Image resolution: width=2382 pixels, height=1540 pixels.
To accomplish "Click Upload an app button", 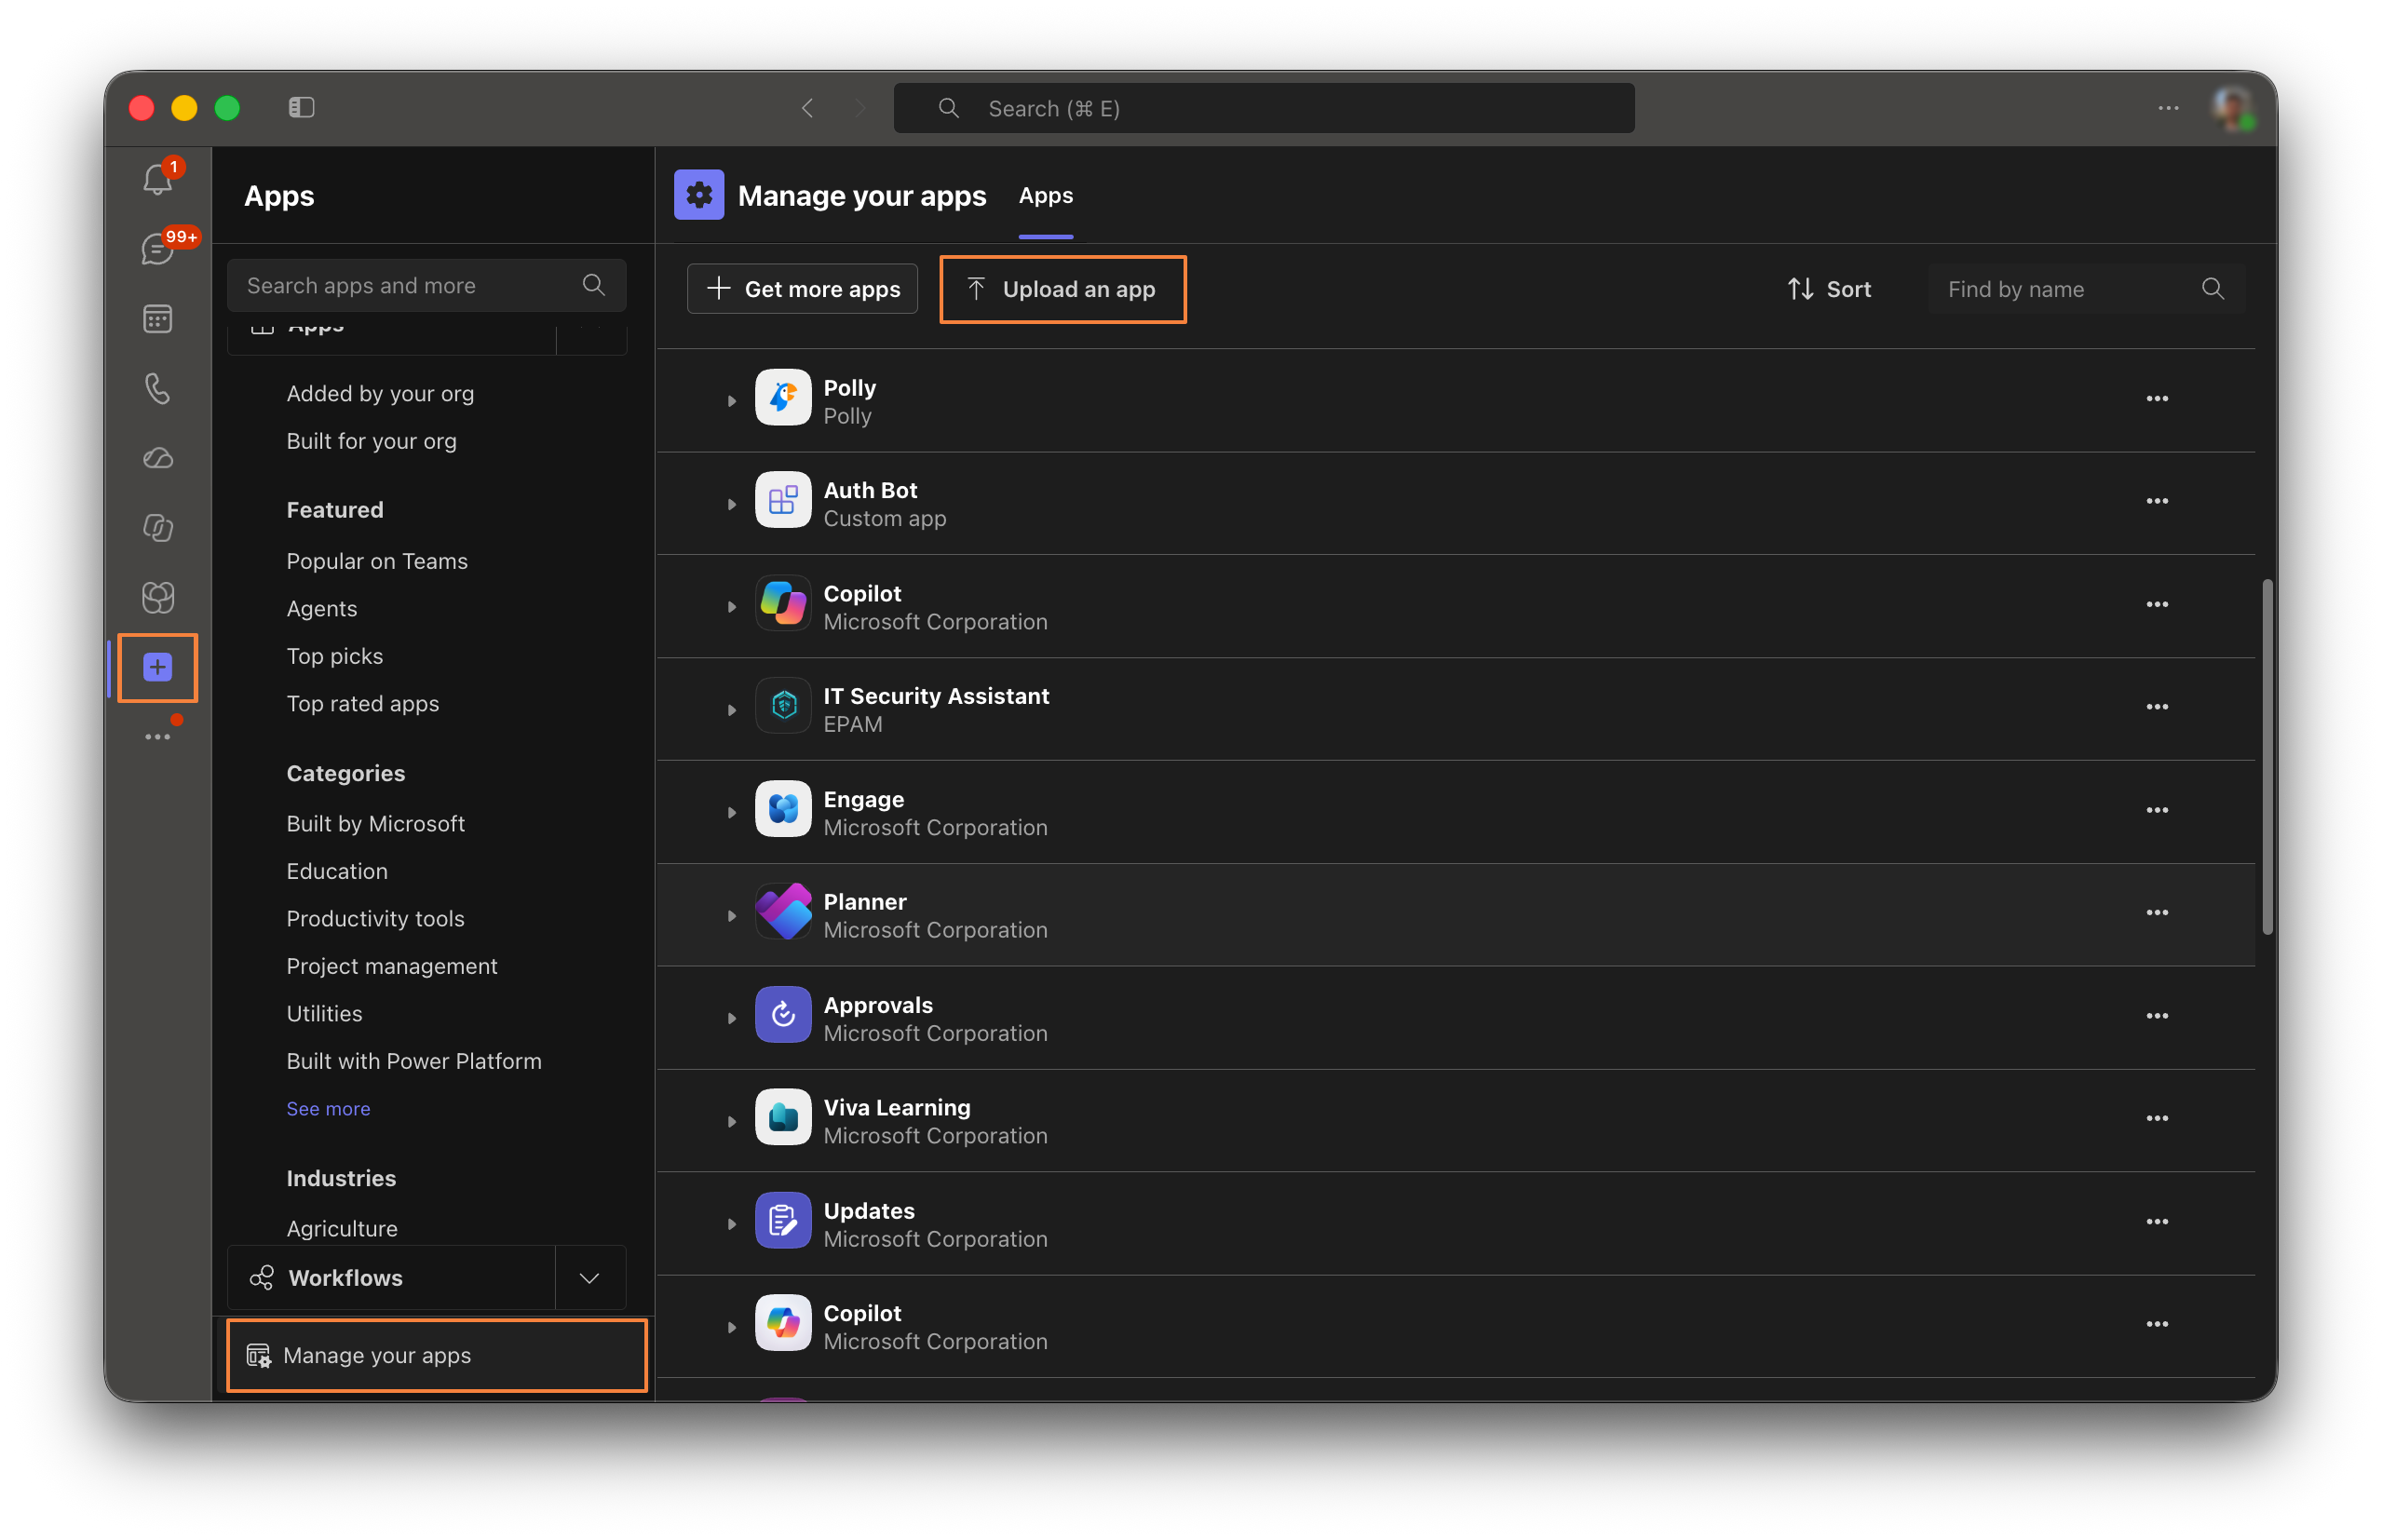I will [1062, 289].
